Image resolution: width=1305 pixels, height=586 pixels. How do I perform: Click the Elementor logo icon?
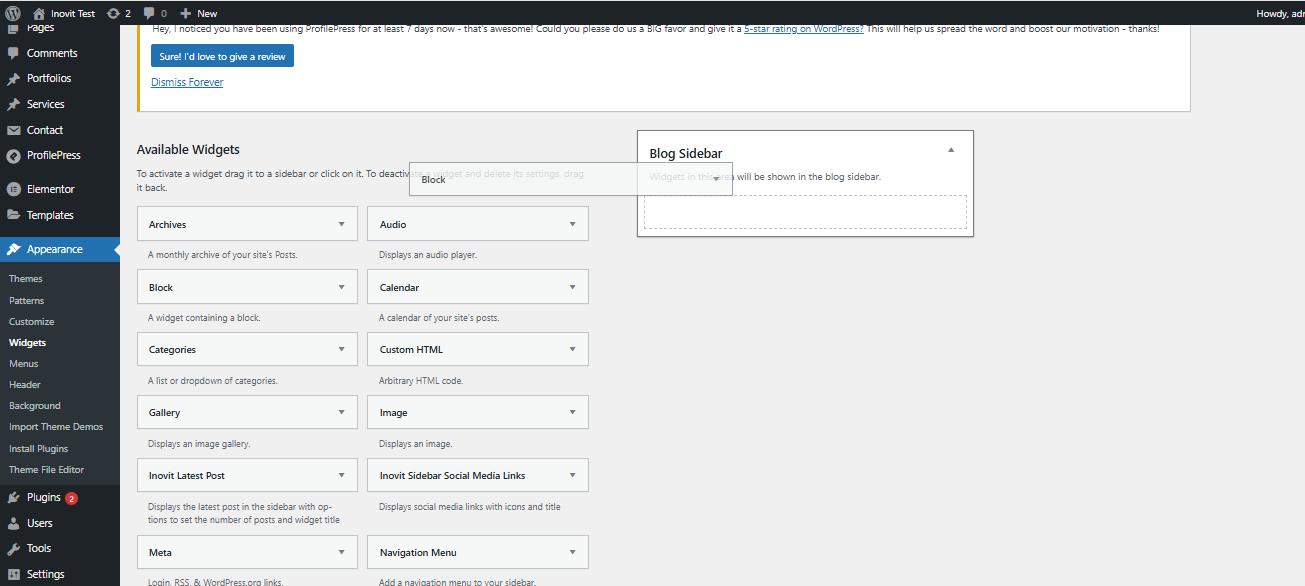tap(13, 189)
